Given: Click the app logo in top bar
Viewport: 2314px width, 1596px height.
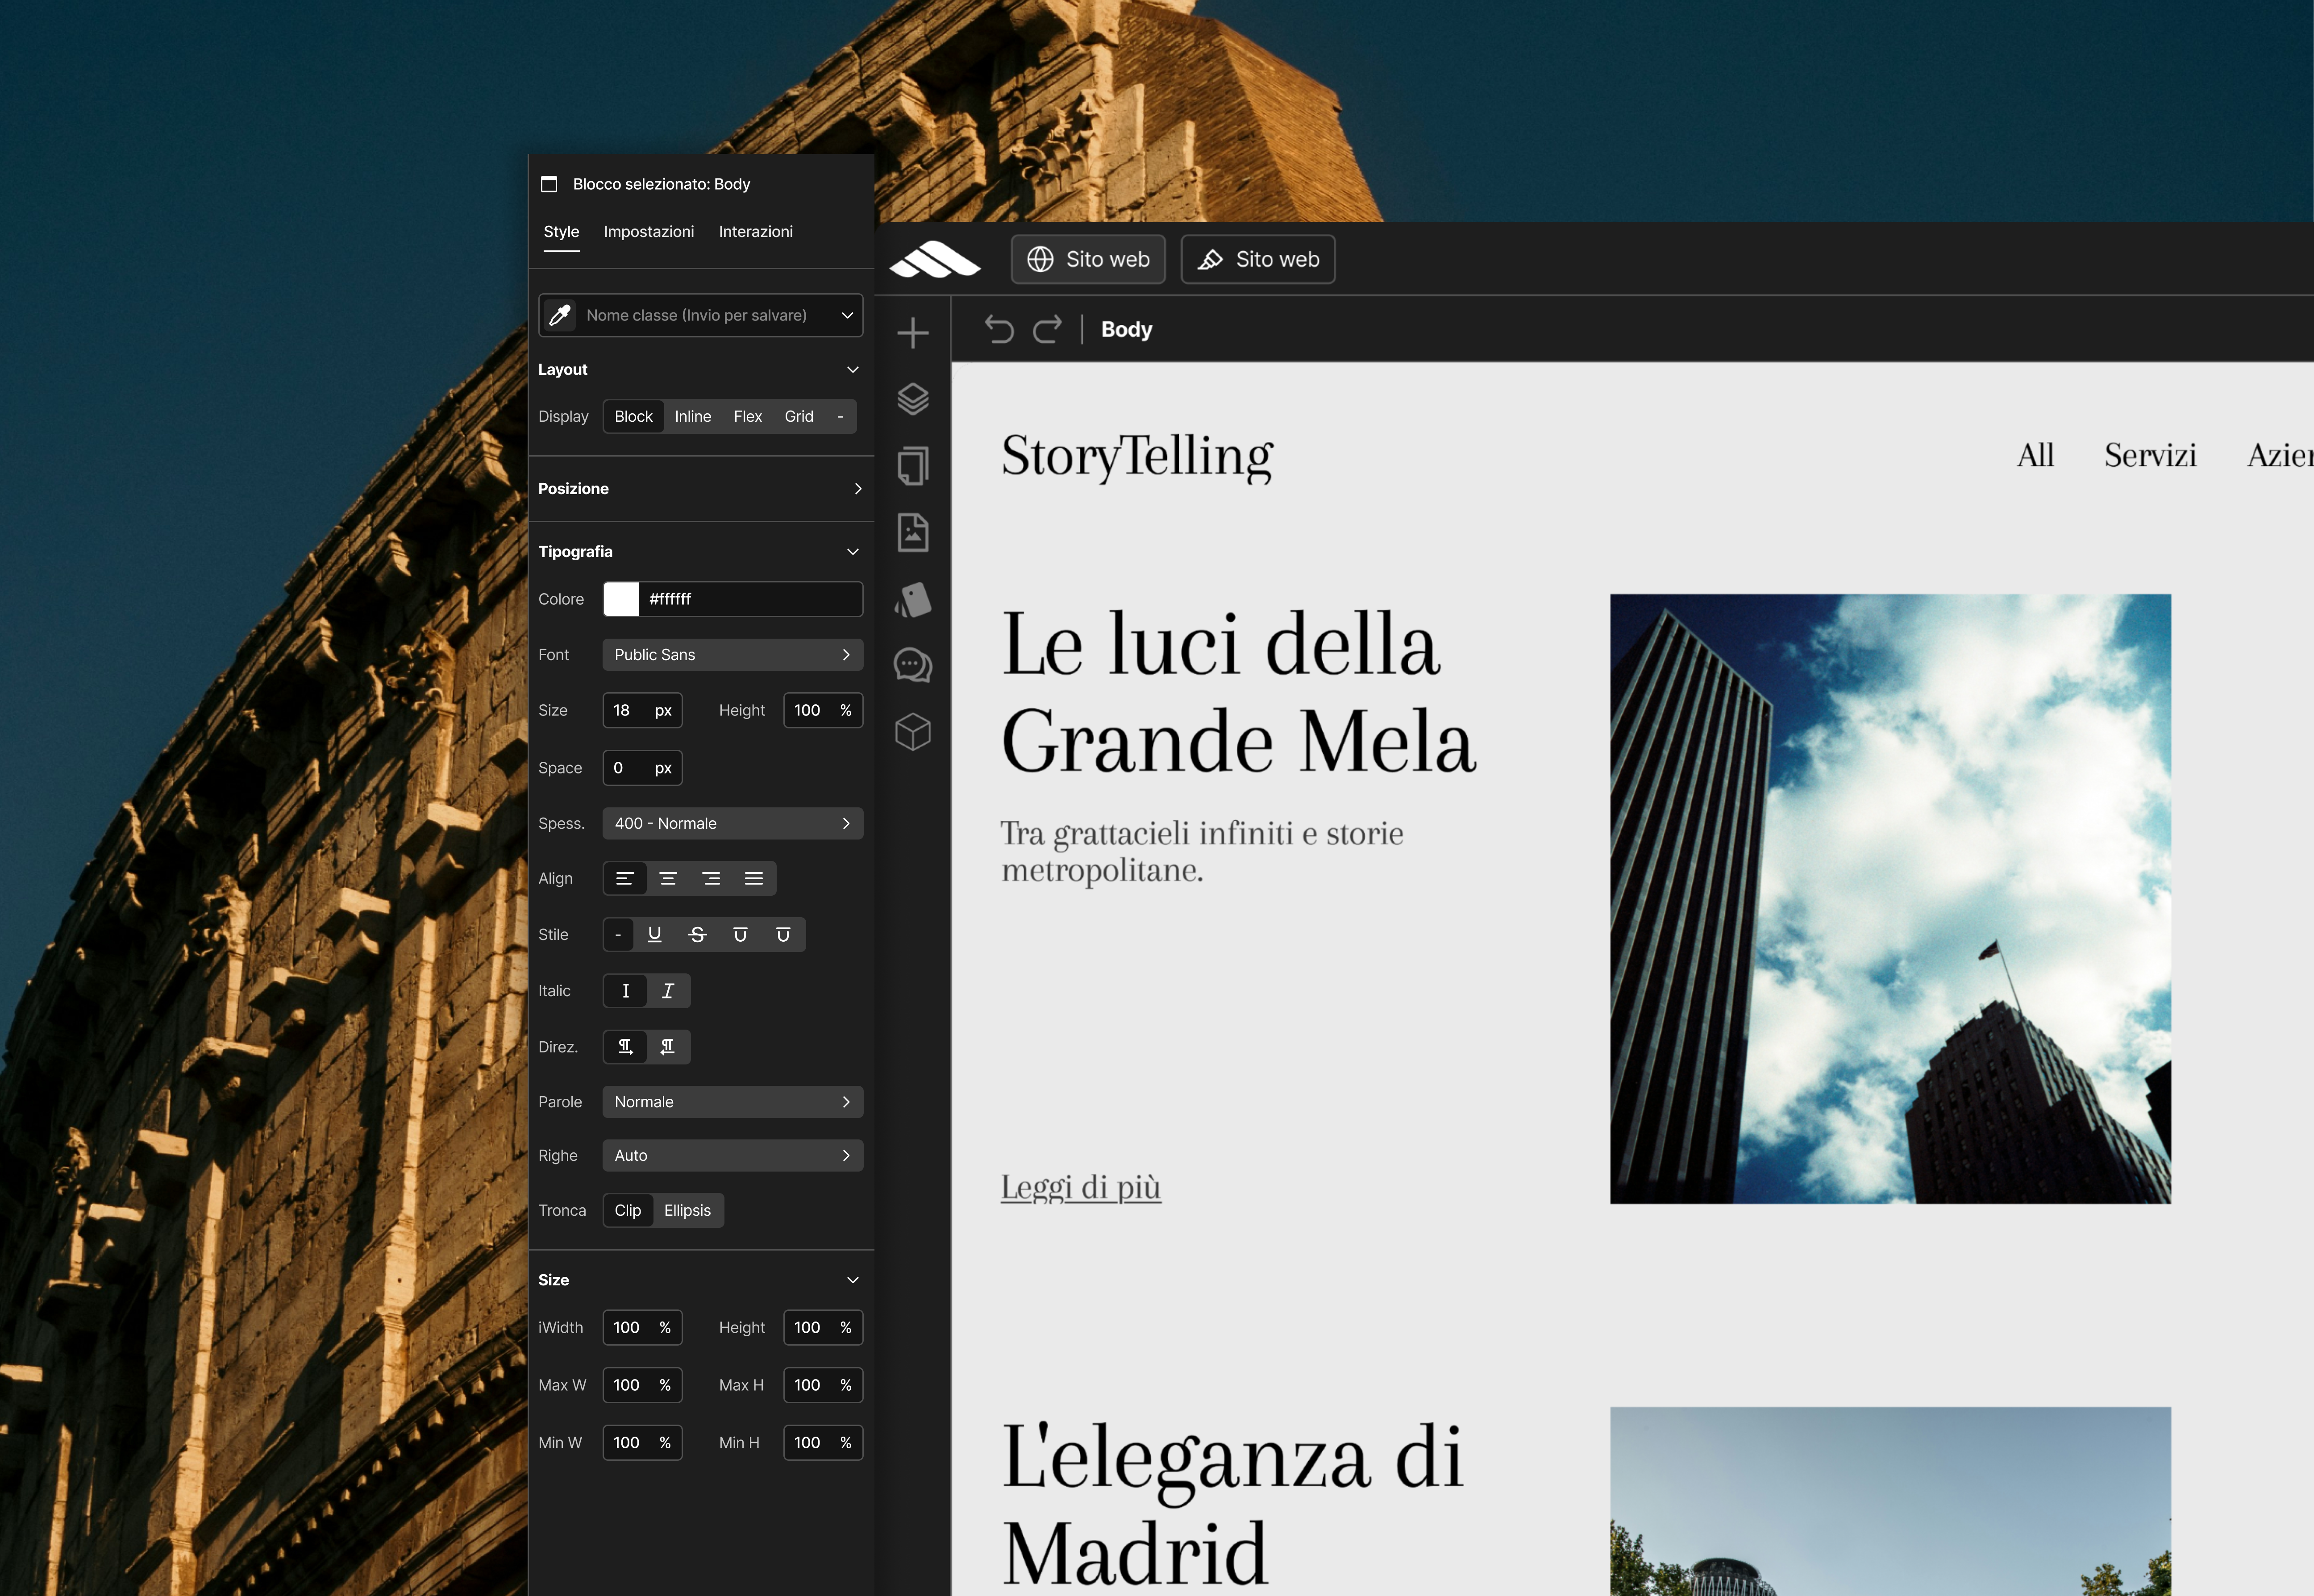Looking at the screenshot, I should click(x=935, y=259).
